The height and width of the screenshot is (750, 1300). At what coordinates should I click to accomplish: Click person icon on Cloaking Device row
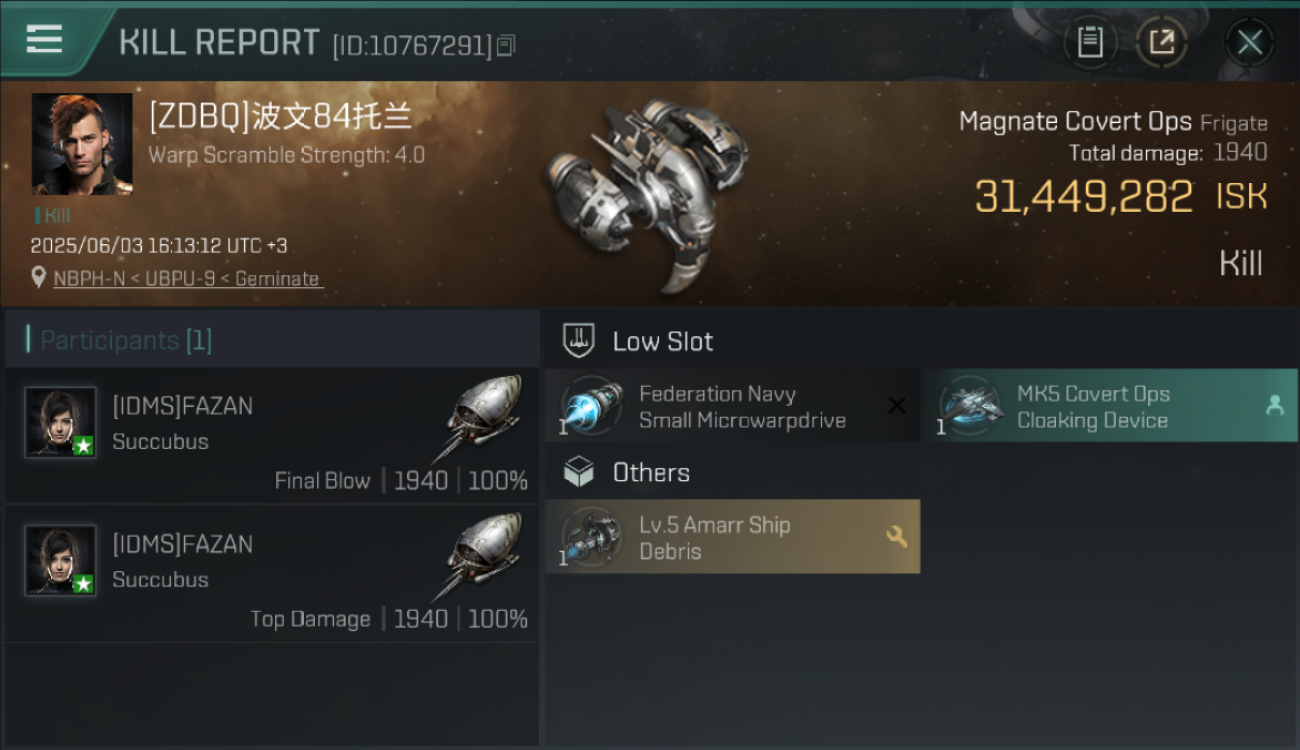(1274, 405)
